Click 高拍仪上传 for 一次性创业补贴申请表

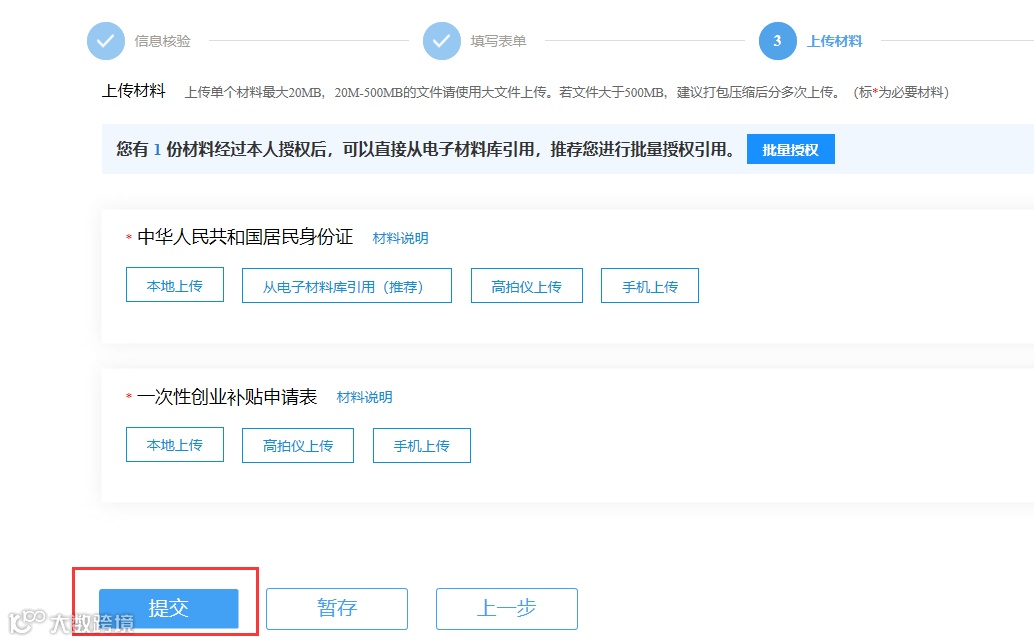pyautogui.click(x=298, y=446)
